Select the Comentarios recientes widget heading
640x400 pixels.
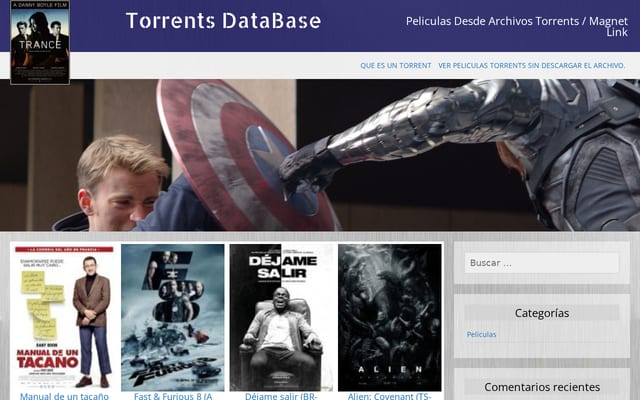pyautogui.click(x=542, y=387)
